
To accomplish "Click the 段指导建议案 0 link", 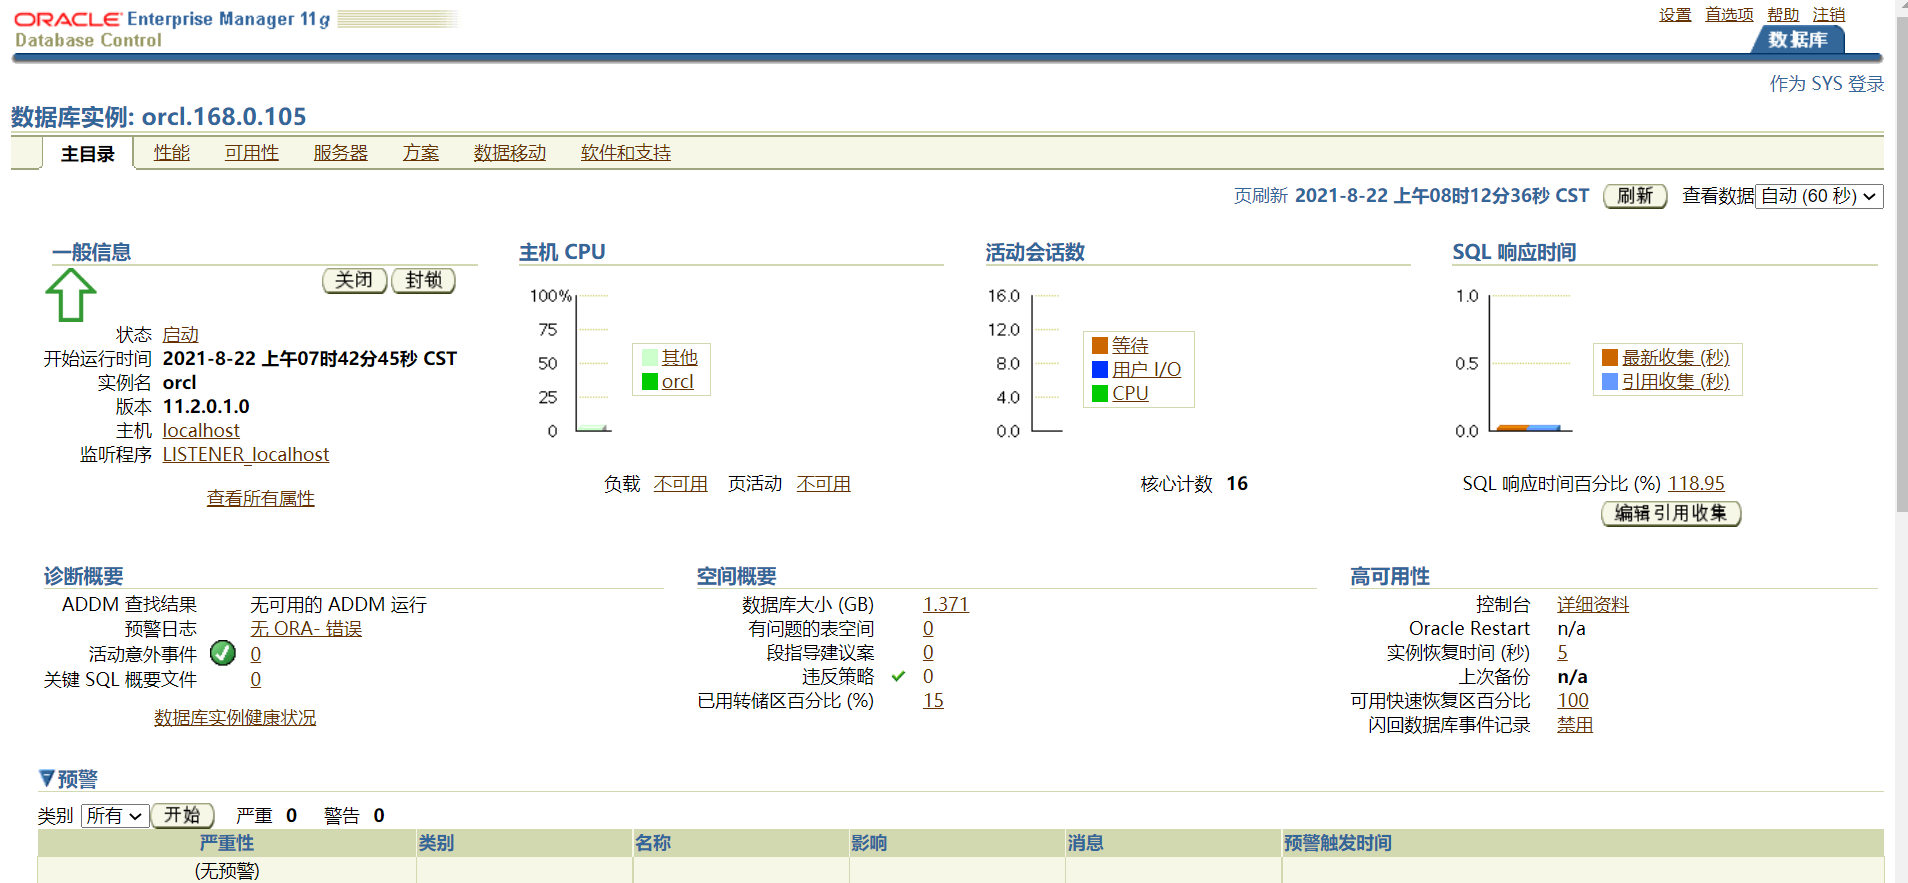I will coord(929,653).
